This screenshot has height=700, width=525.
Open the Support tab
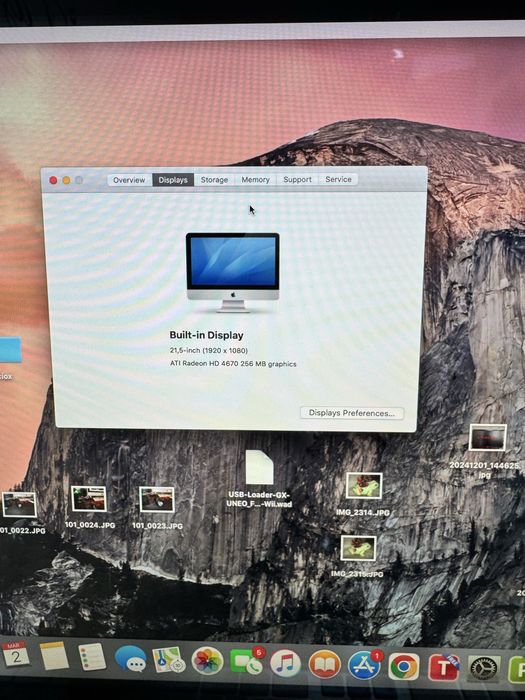point(297,179)
